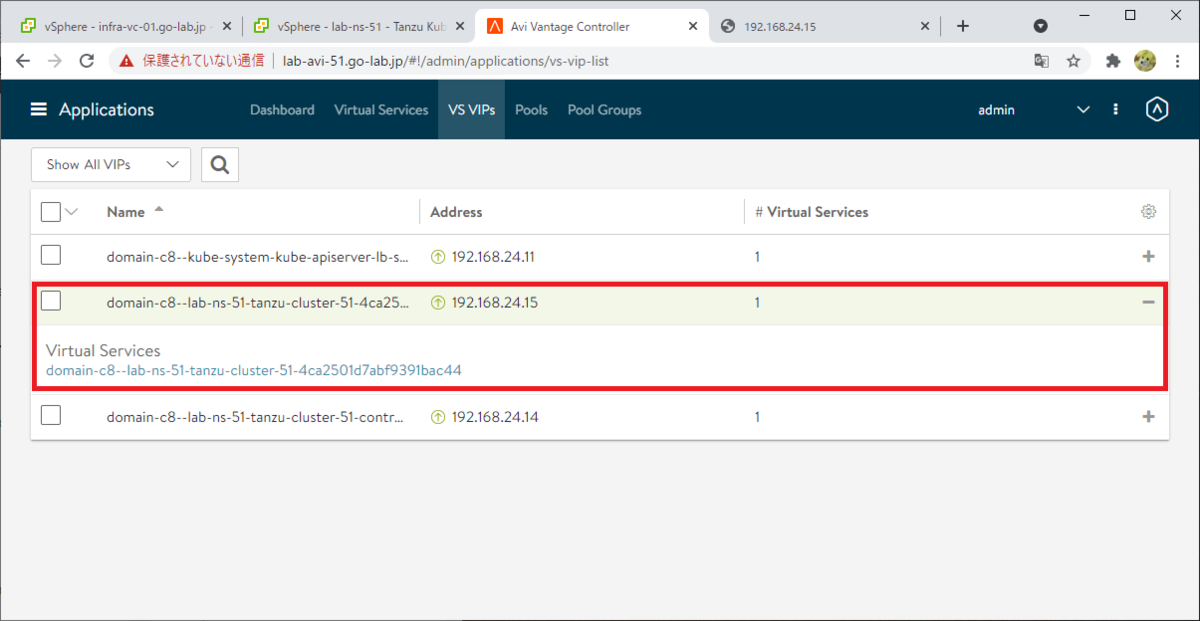Open the tanzu-cluster-51-4ca2501d7abf9391bac44 virtual service link
1200x621 pixels.
(254, 370)
